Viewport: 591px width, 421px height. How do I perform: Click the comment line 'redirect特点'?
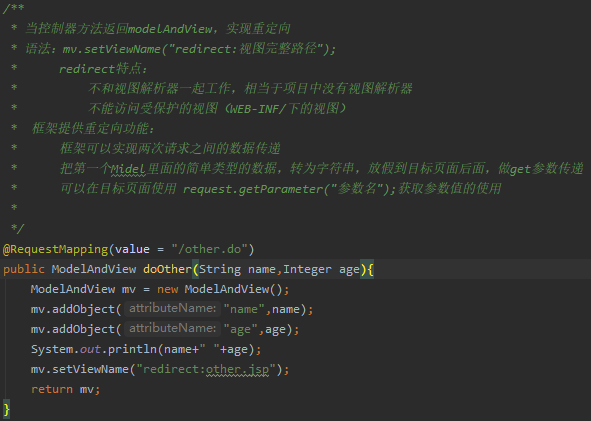[103, 69]
